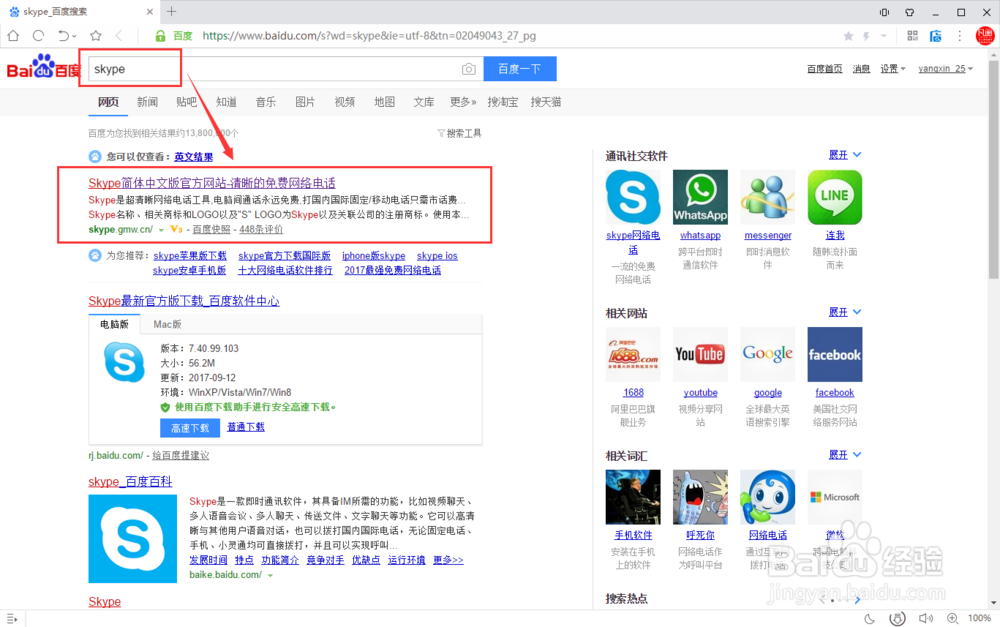Click the messenger app icon
The width and height of the screenshot is (1000, 627).
[768, 197]
